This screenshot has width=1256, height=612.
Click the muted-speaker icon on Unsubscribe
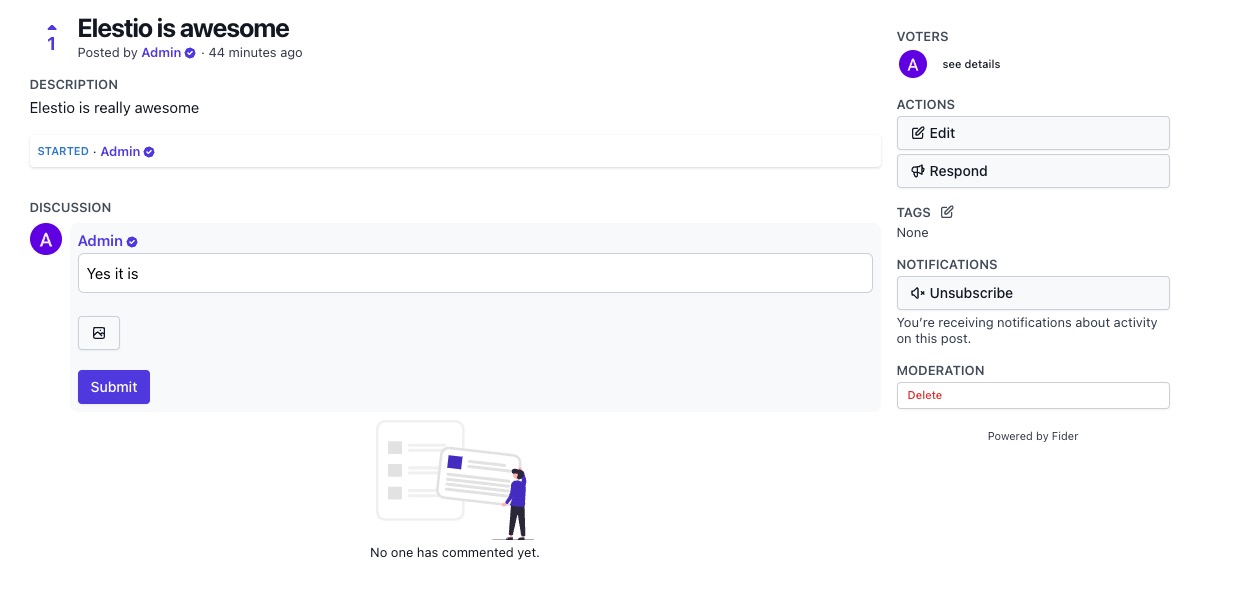tap(917, 293)
